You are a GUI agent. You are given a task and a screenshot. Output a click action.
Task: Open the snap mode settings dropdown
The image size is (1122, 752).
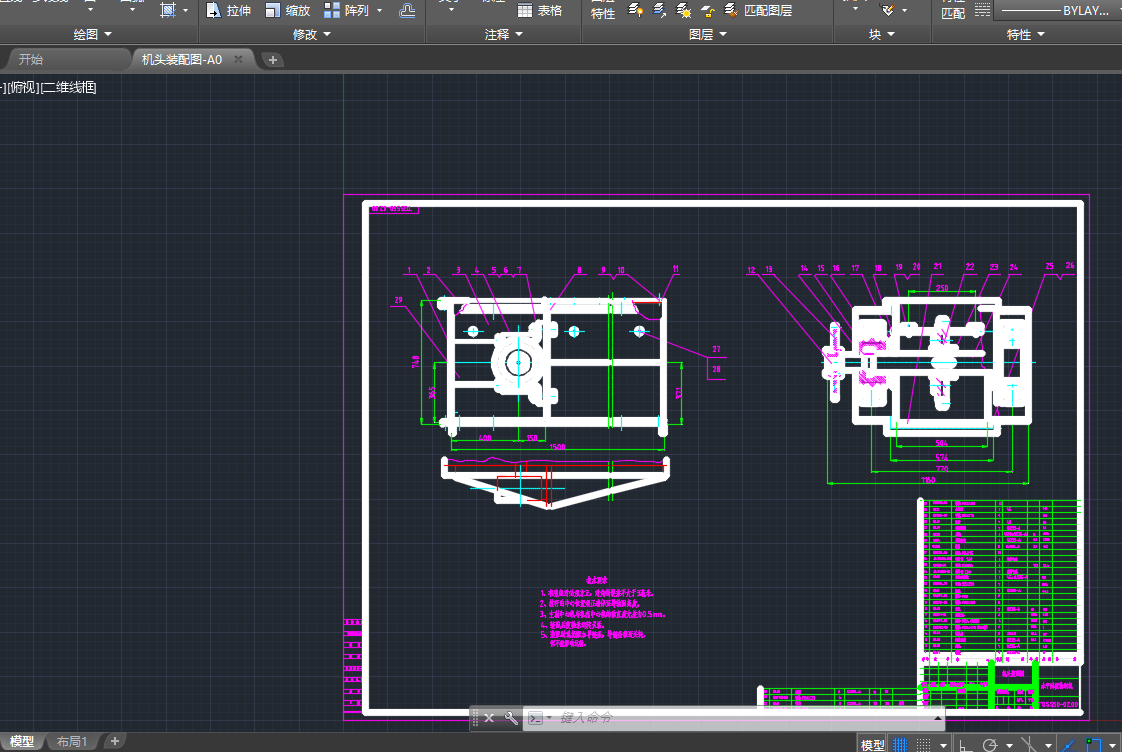pyautogui.click(x=943, y=746)
